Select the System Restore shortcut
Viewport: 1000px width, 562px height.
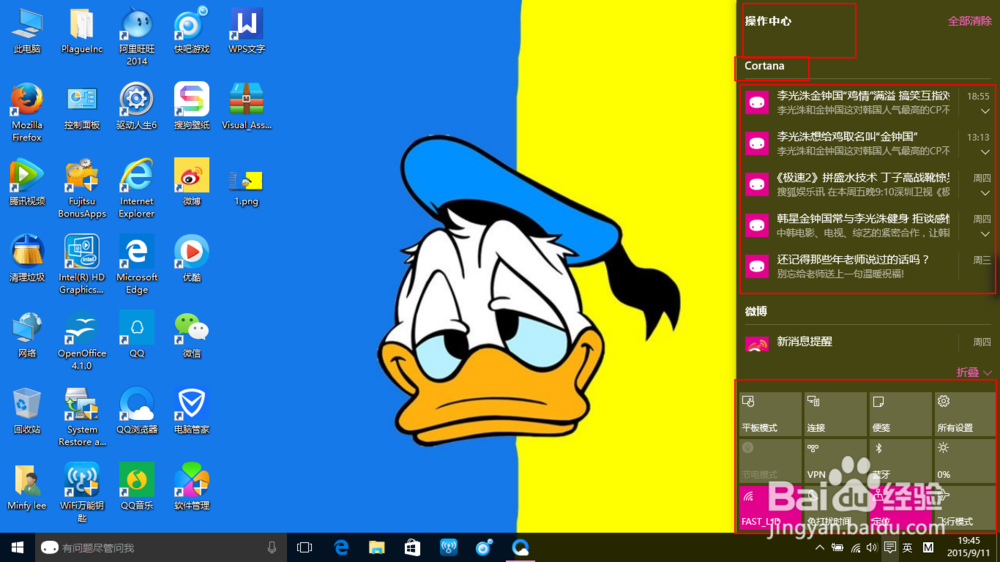point(82,417)
